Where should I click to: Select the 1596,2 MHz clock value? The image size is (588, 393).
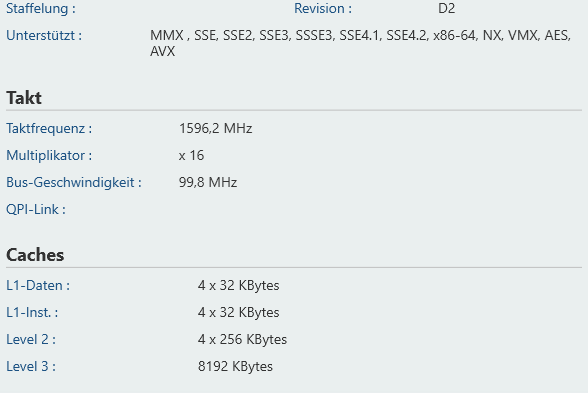tap(216, 129)
